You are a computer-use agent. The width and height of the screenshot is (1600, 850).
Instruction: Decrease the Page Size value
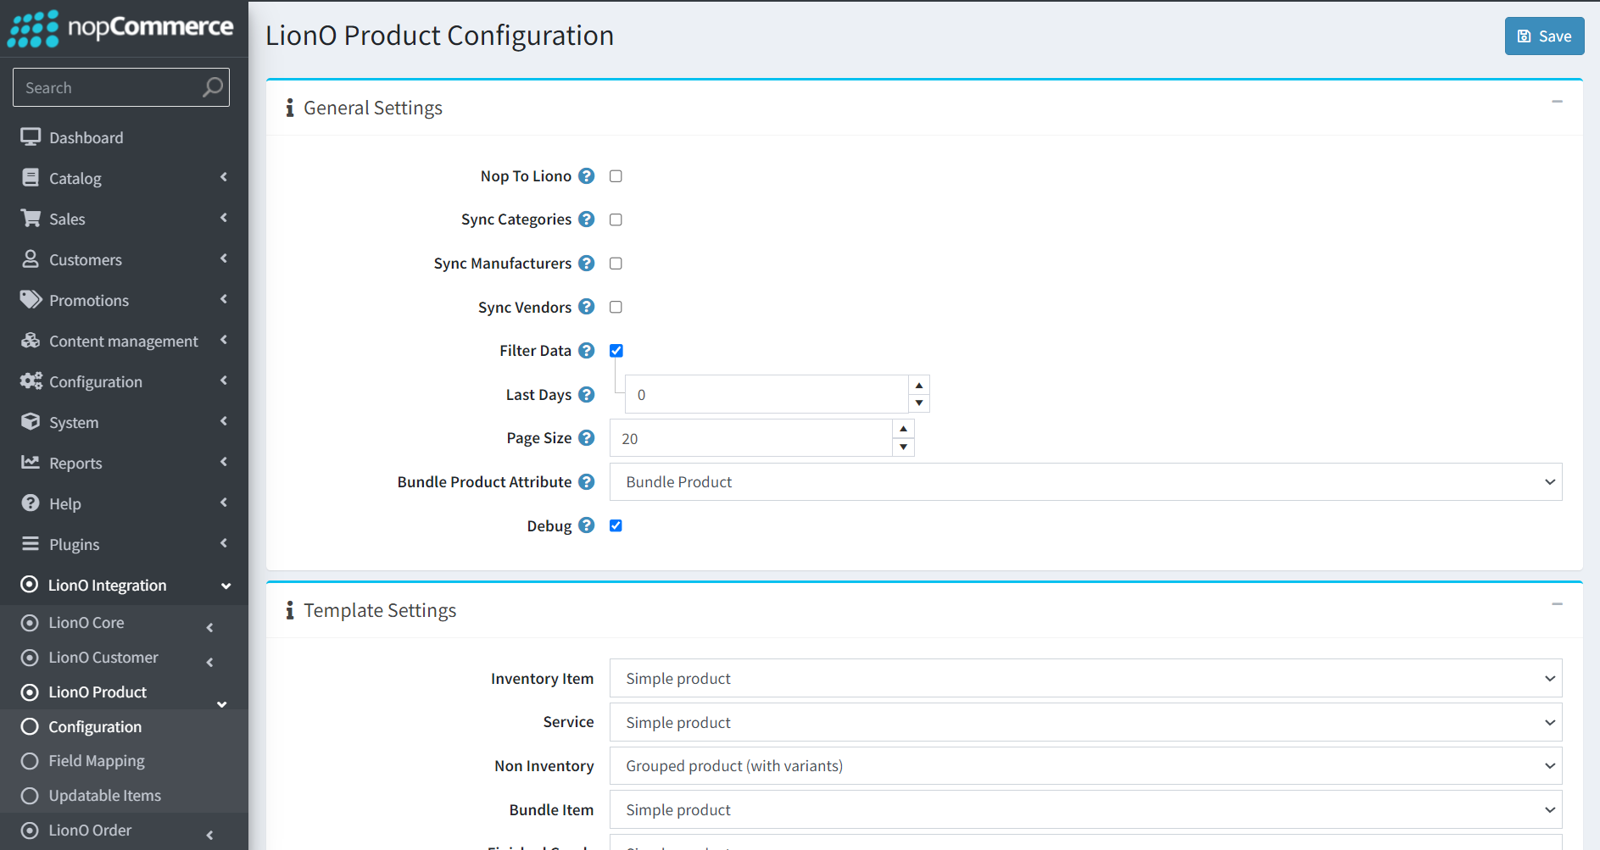pos(903,447)
